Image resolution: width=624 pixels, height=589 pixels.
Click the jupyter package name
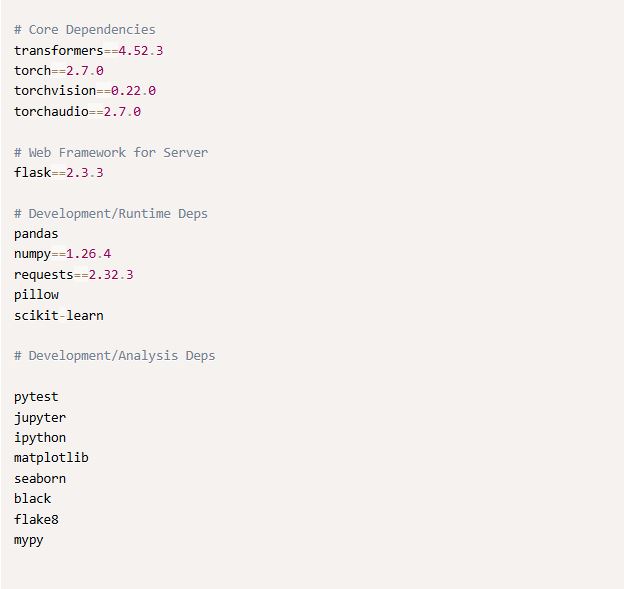point(40,417)
